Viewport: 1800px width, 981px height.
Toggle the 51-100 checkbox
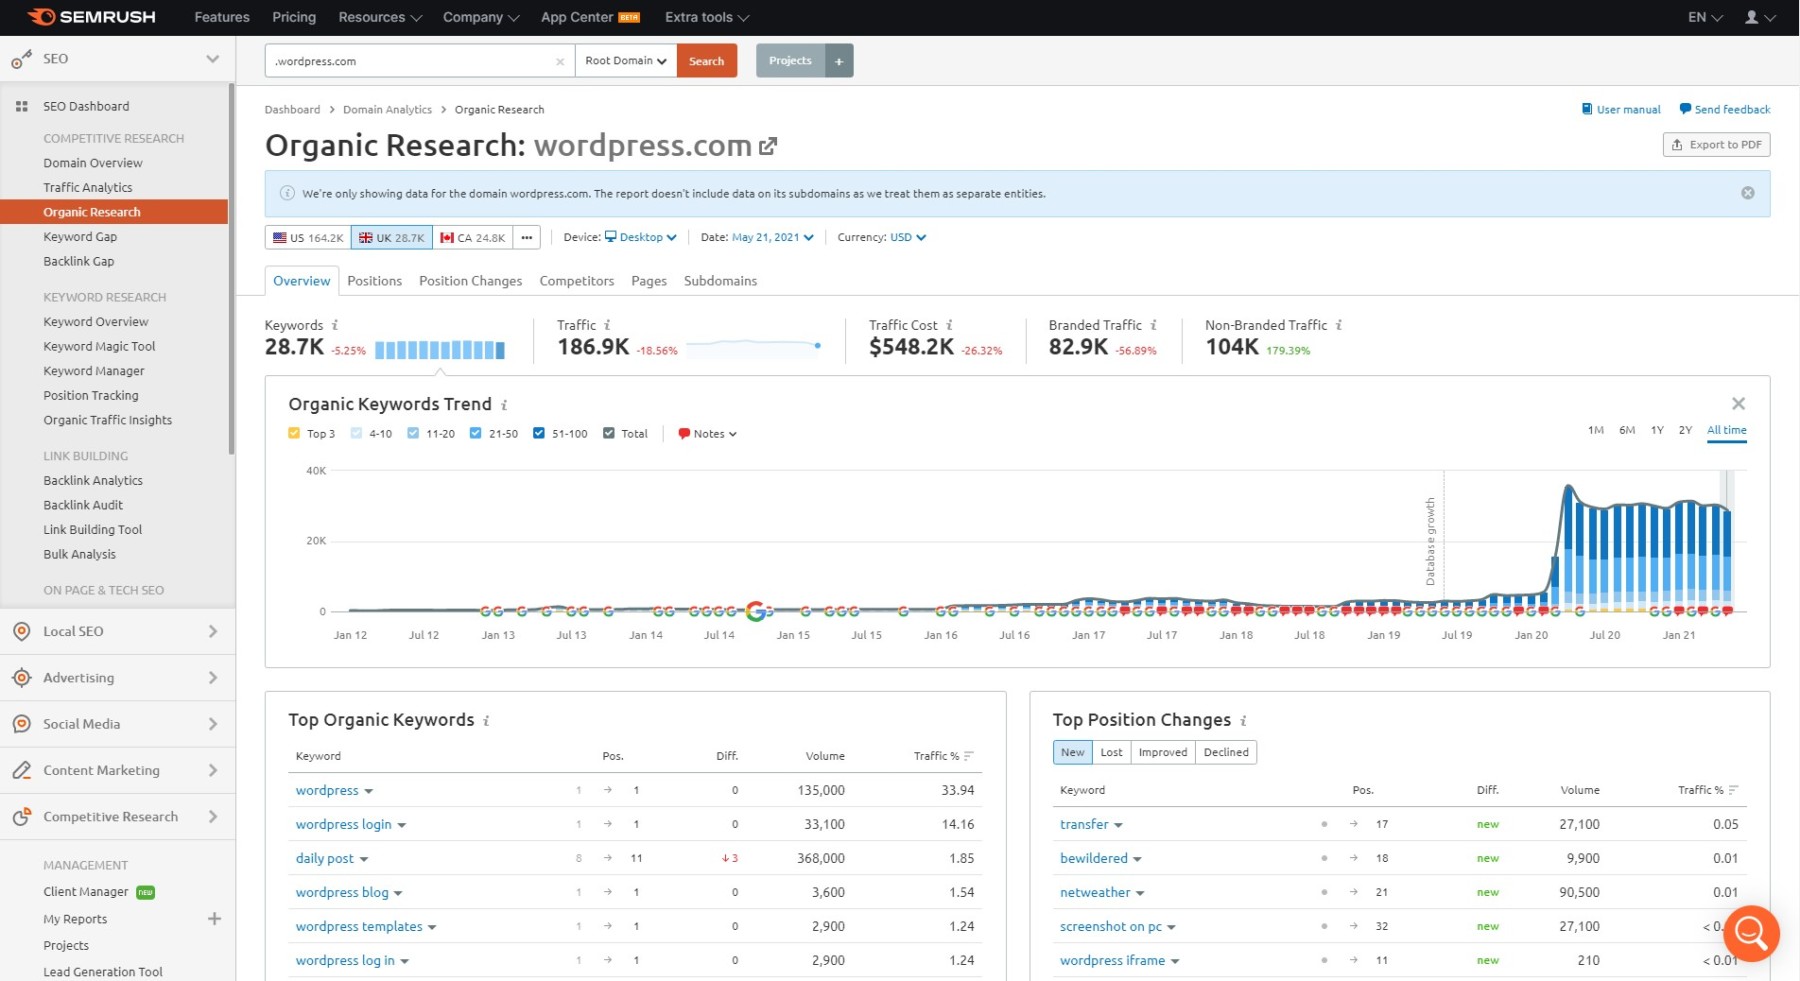coord(539,433)
